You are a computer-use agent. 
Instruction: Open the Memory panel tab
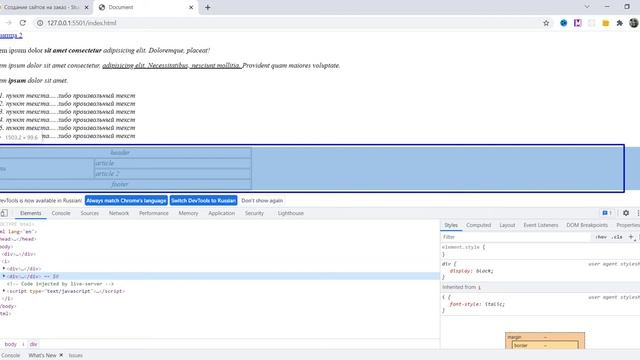click(188, 213)
